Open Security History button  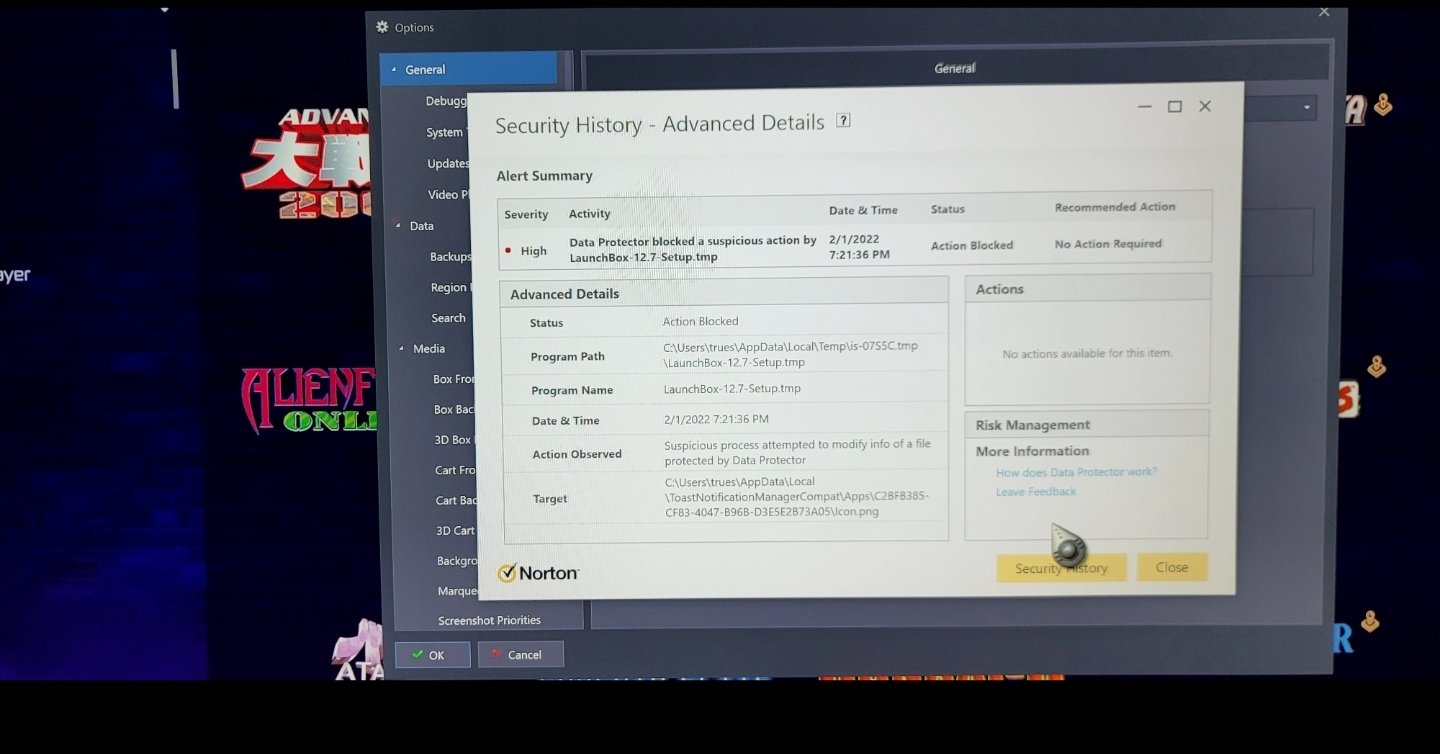pos(1061,568)
